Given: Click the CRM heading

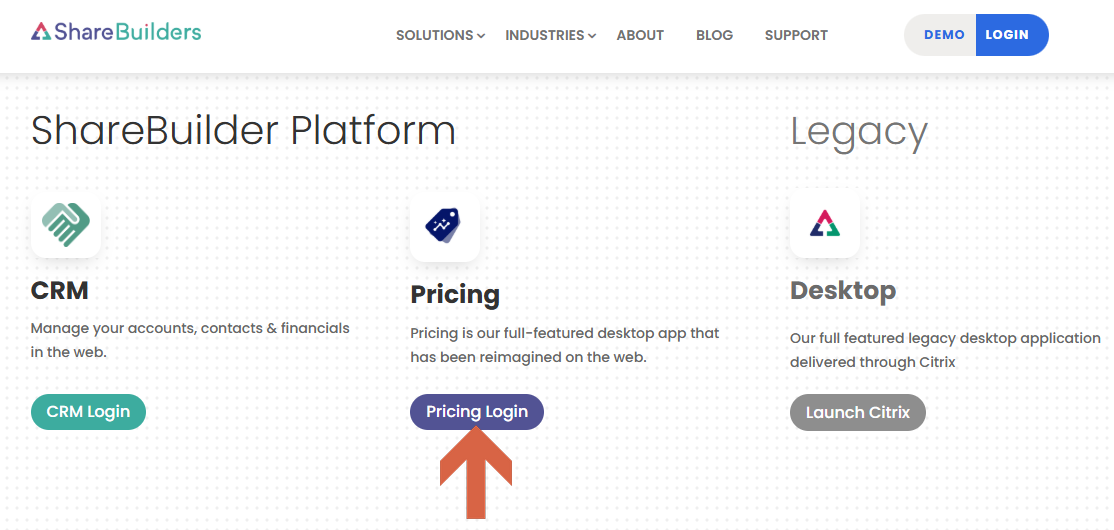Looking at the screenshot, I should [x=60, y=290].
